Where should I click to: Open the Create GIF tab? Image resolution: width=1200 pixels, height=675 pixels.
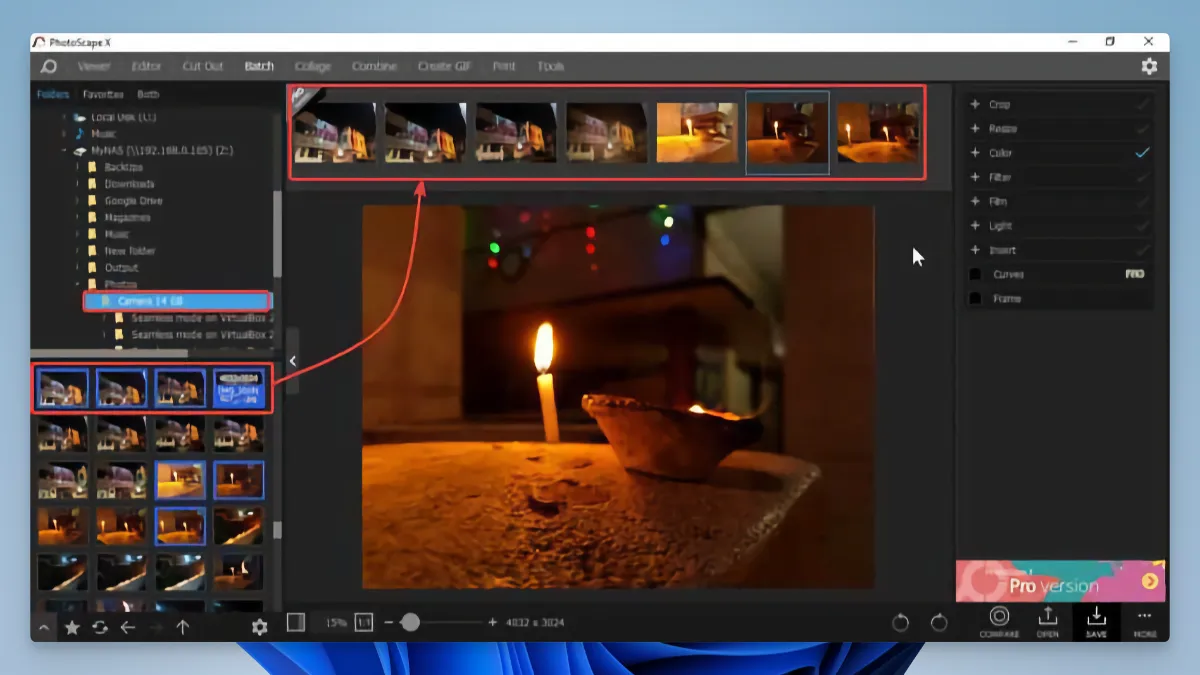pyautogui.click(x=443, y=66)
